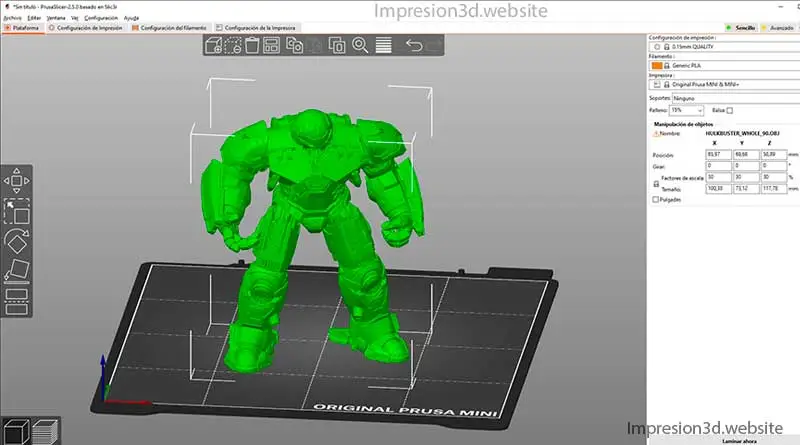Open the Editar menu
Image resolution: width=800 pixels, height=445 pixels.
(34, 18)
